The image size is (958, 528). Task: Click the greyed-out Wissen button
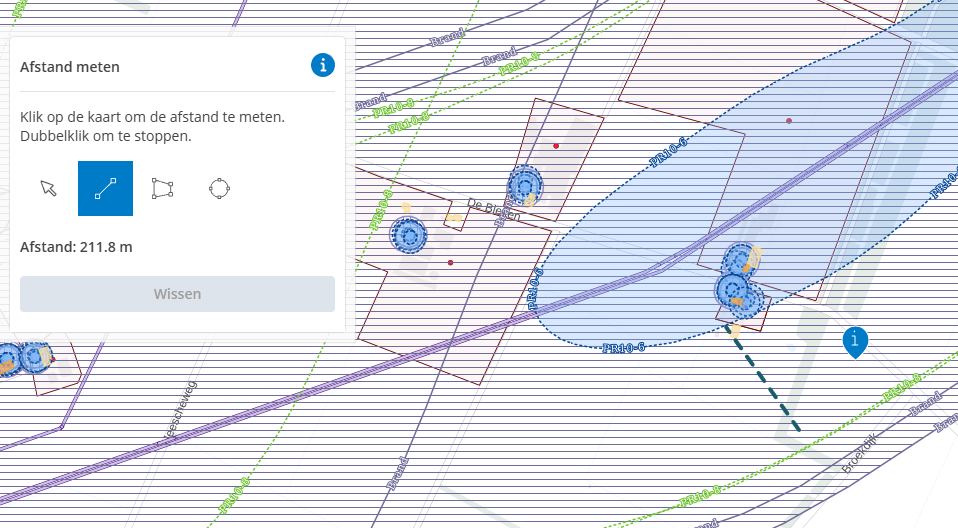(177, 294)
